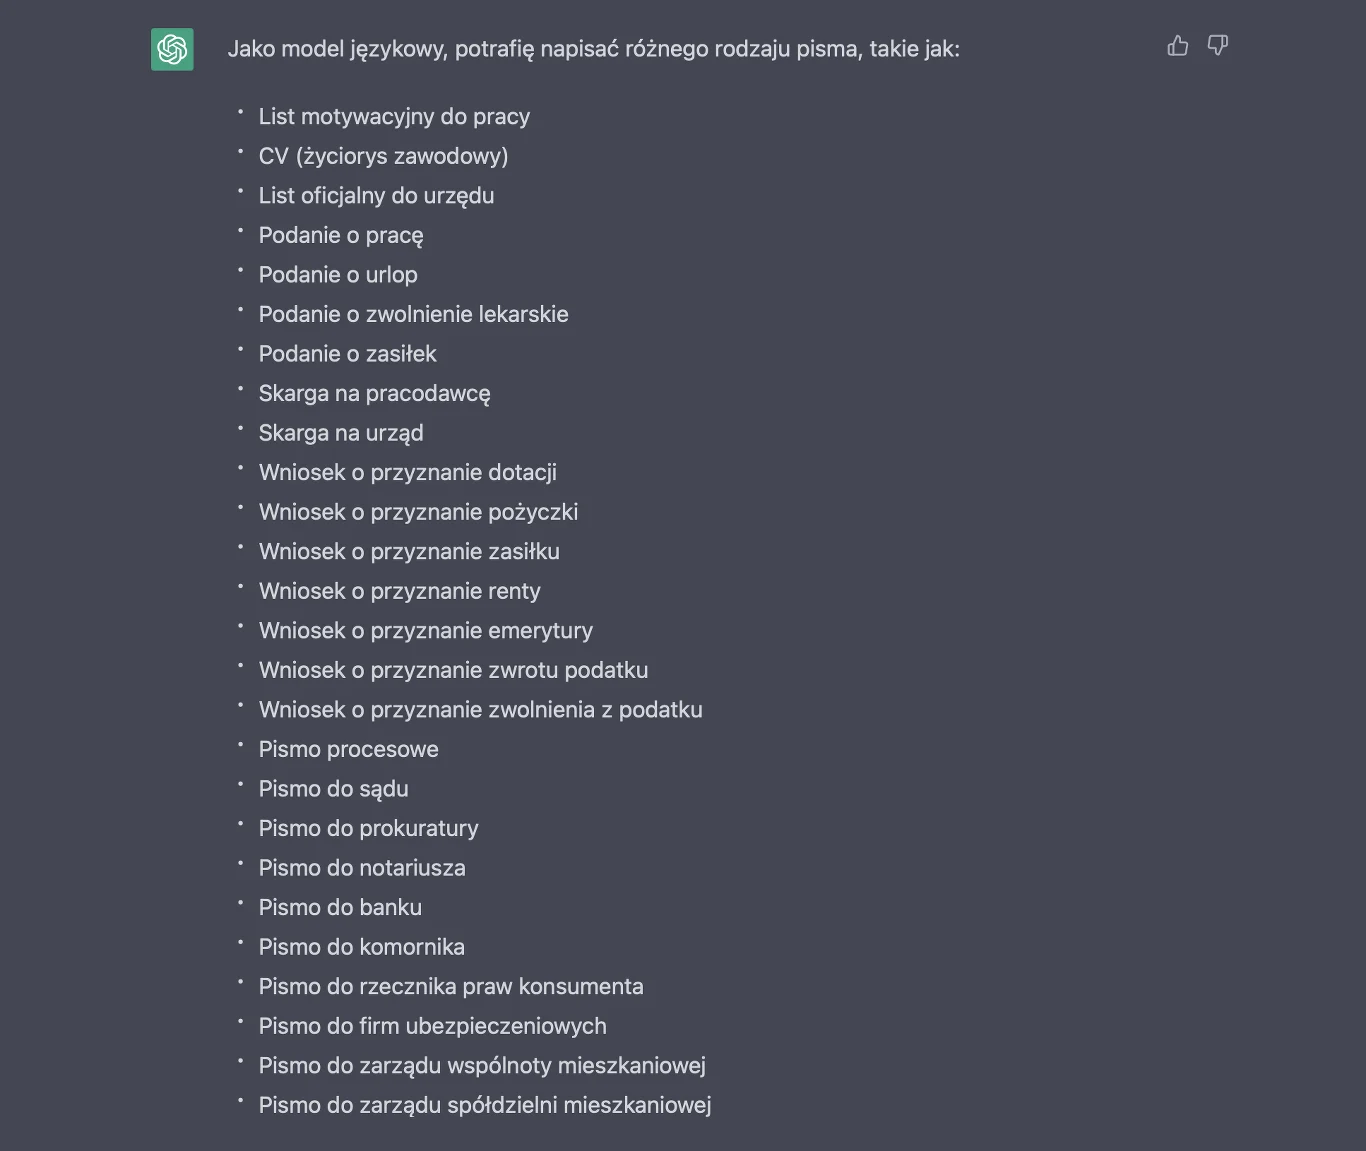Click 'Wniosek o przyznanie emerytury' item
Image resolution: width=1366 pixels, height=1151 pixels.
coord(425,631)
